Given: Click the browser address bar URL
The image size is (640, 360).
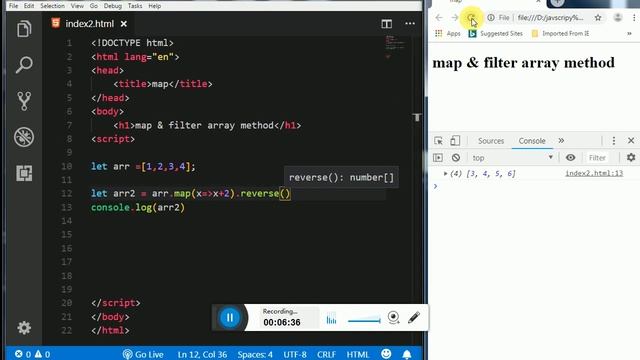Looking at the screenshot, I should pos(550,18).
